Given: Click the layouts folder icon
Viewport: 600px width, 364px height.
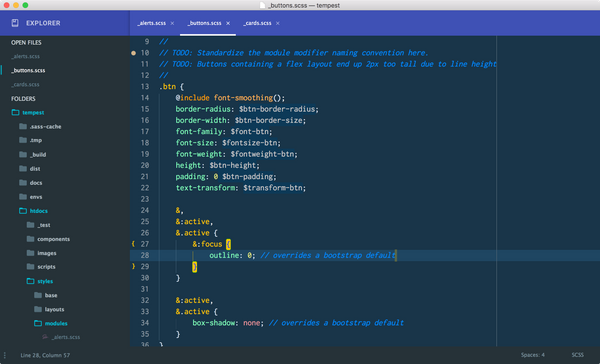Looking at the screenshot, I should (38, 309).
